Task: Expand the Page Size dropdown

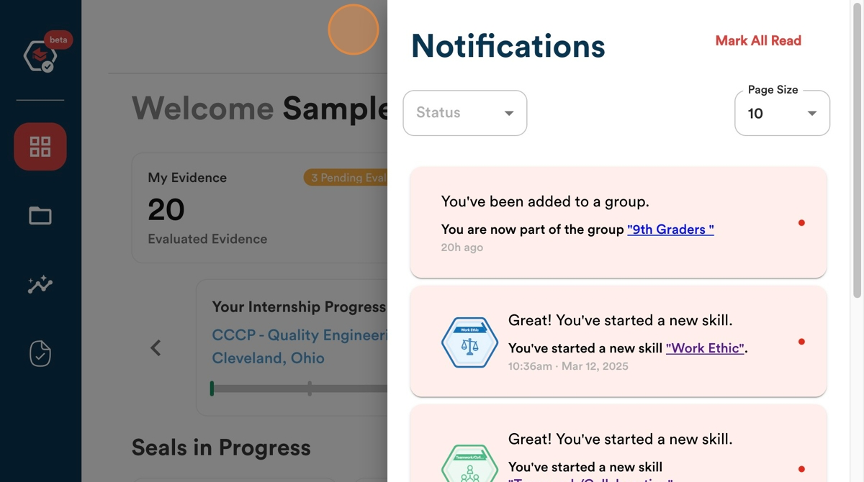Action: pos(782,113)
